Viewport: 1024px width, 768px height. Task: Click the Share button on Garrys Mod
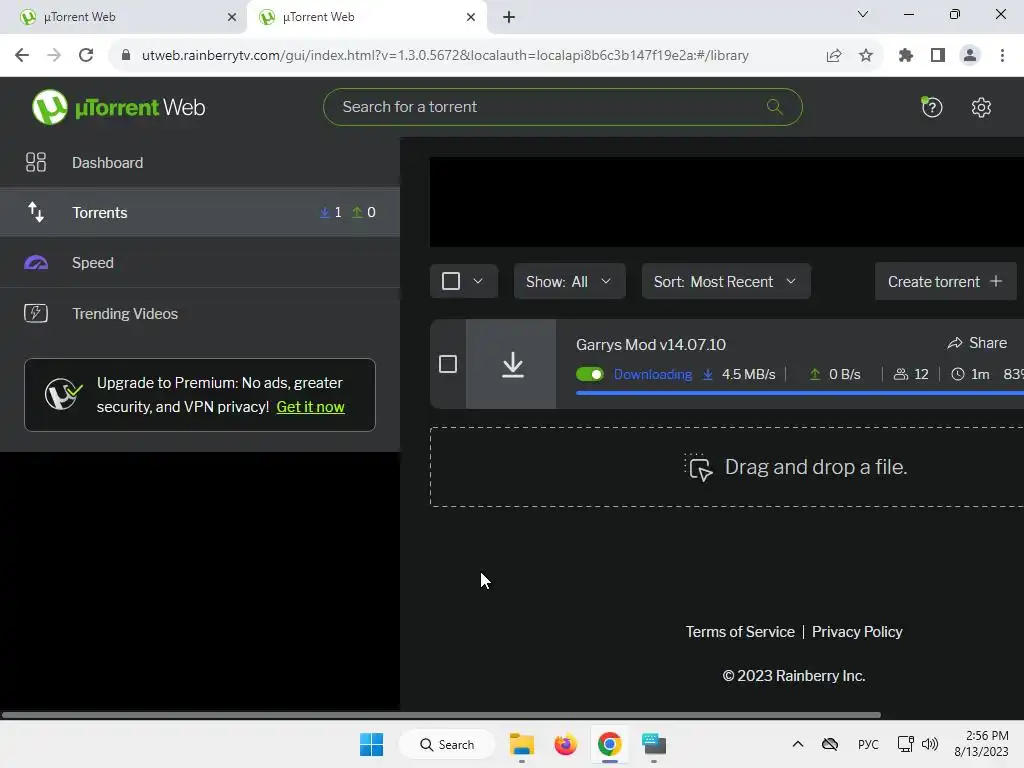point(977,343)
